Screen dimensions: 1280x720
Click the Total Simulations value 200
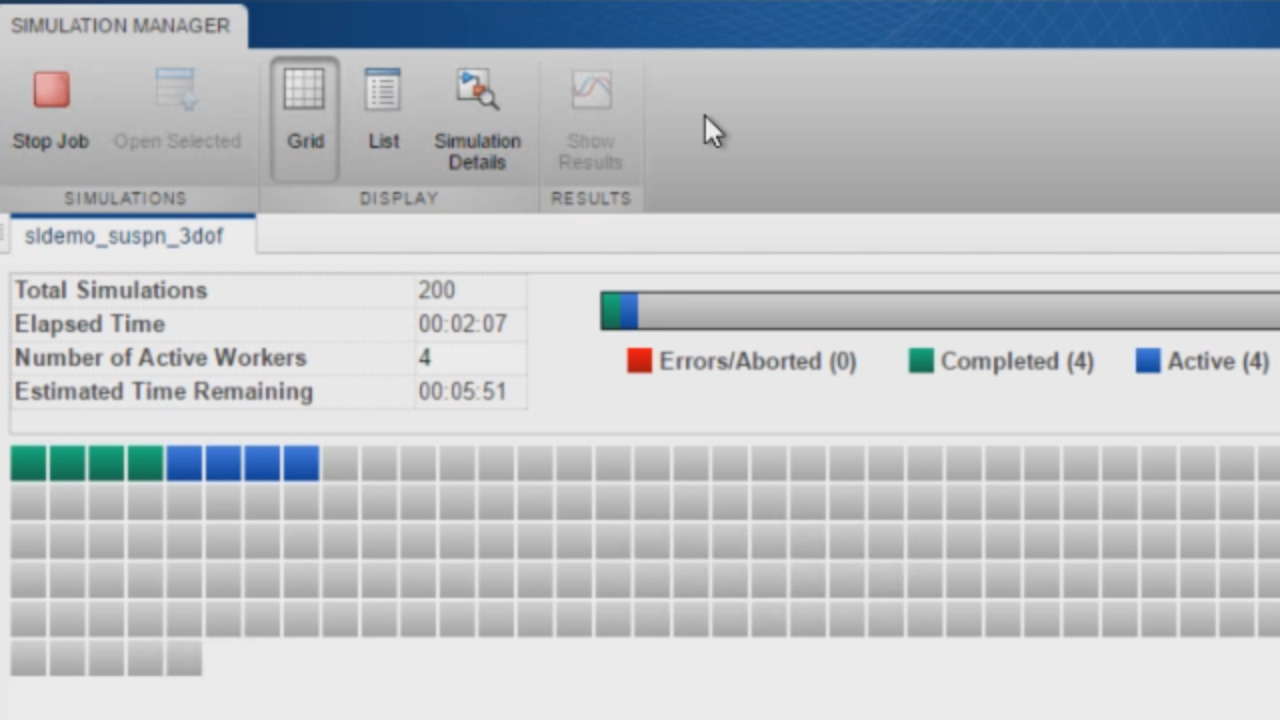click(x=436, y=290)
